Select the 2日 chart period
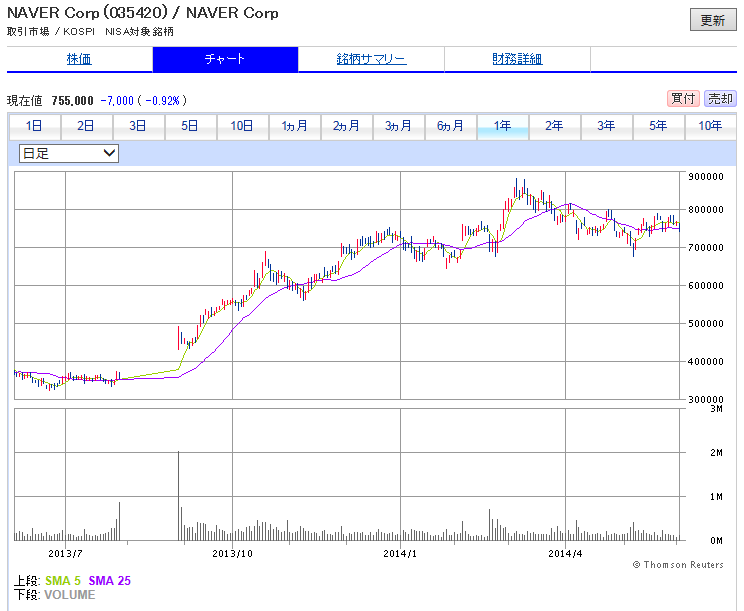 86,126
